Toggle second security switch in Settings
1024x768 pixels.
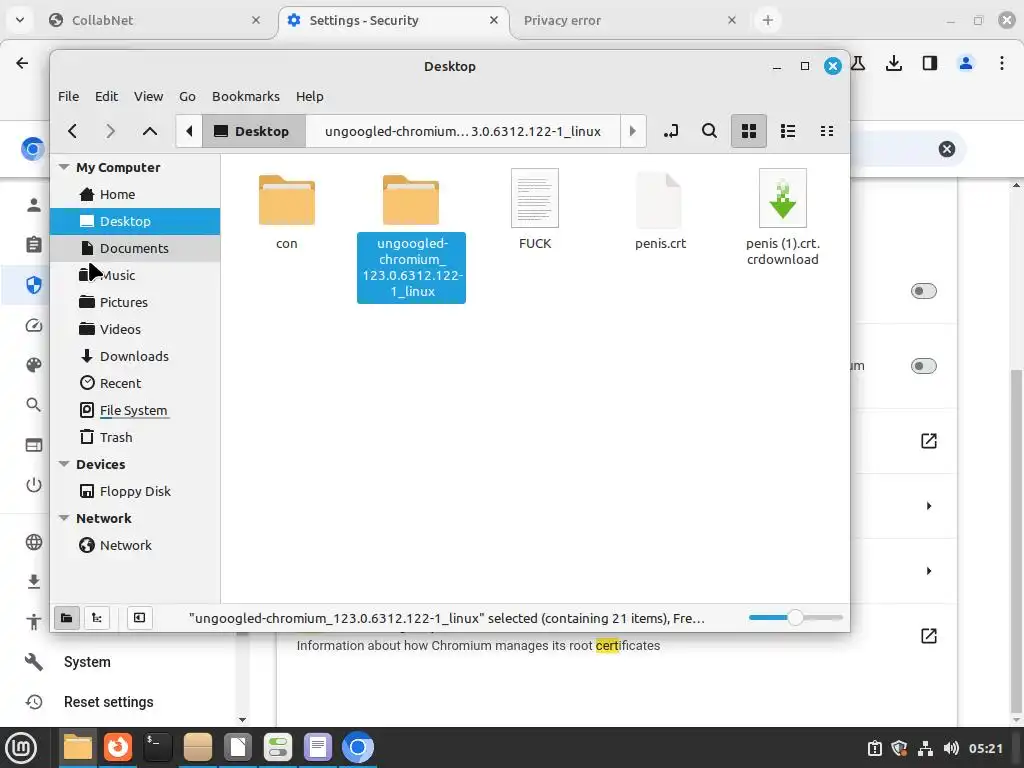coord(923,366)
